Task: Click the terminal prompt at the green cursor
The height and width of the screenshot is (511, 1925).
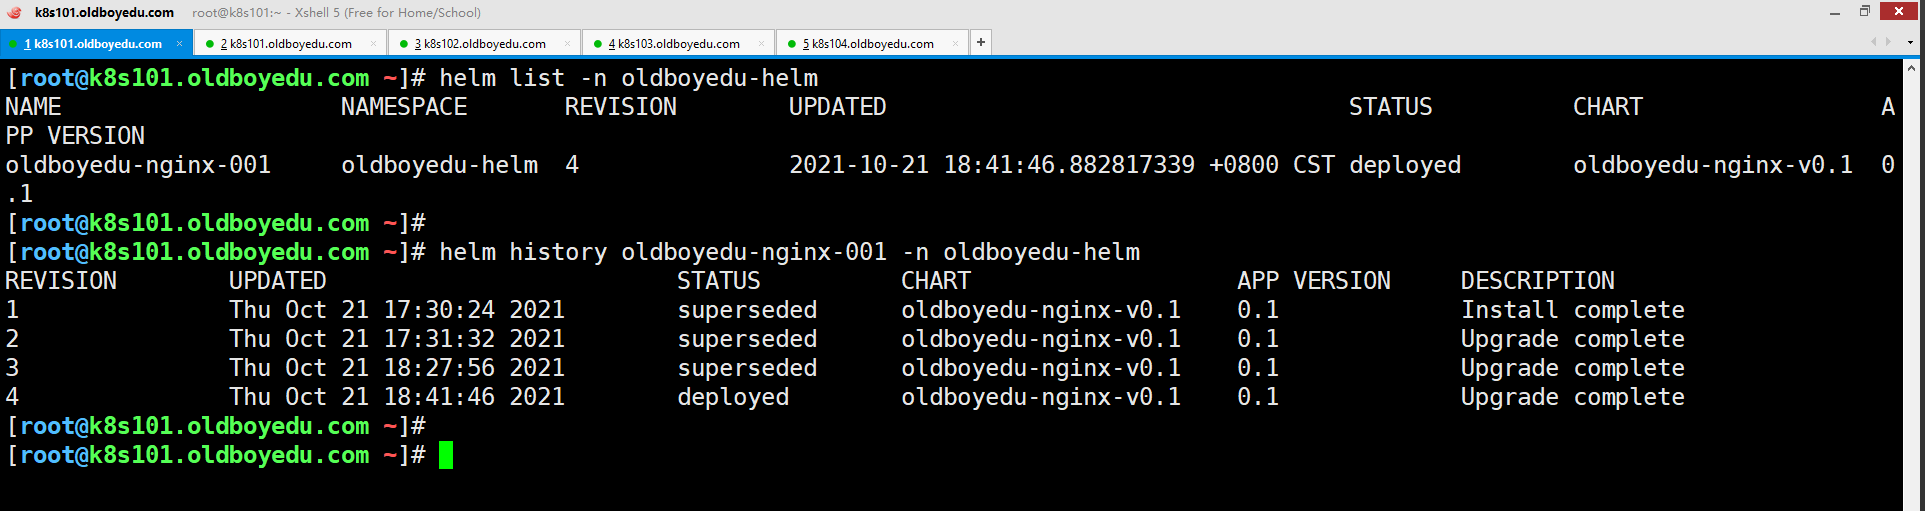Action: (446, 456)
